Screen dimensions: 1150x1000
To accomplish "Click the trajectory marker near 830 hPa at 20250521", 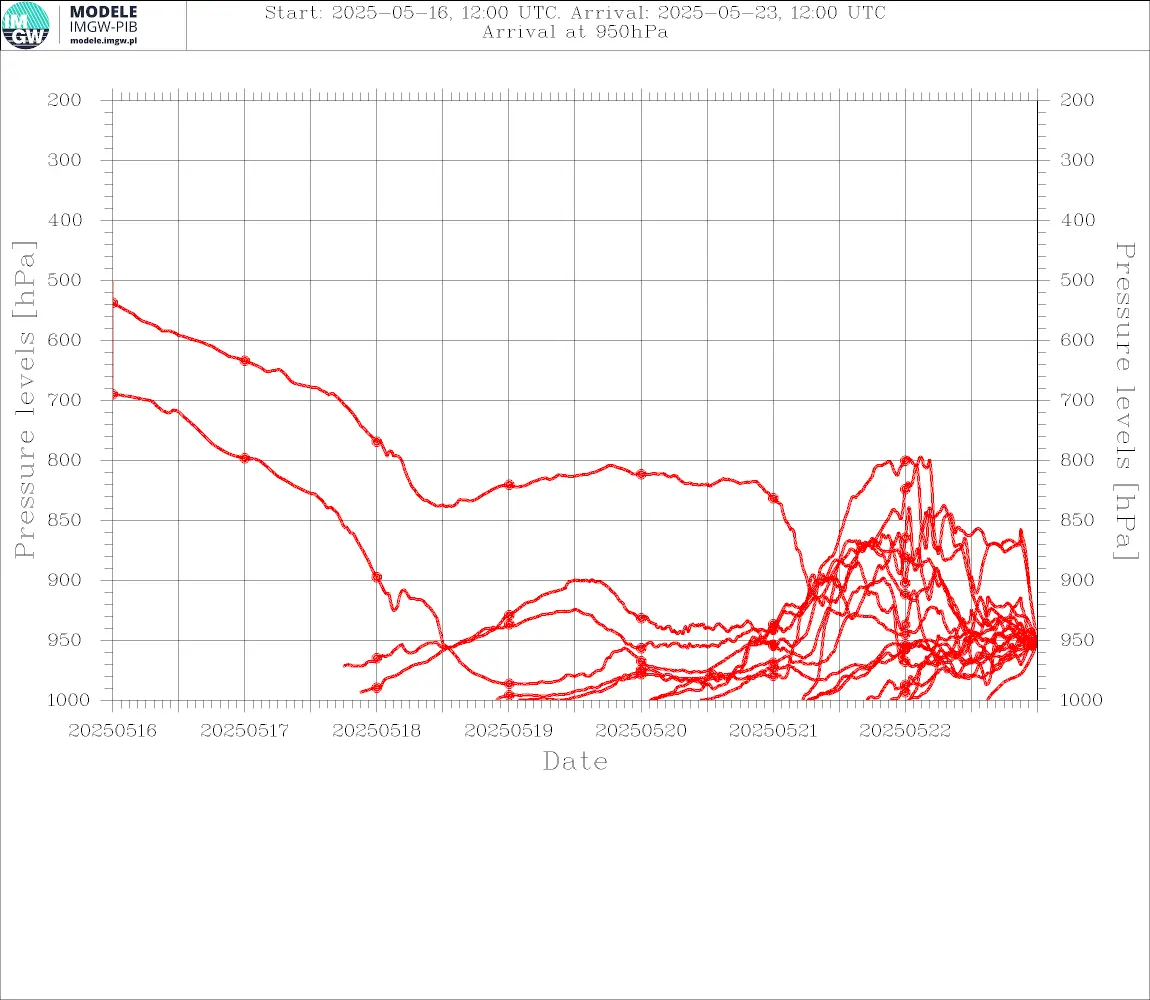I will [x=773, y=498].
